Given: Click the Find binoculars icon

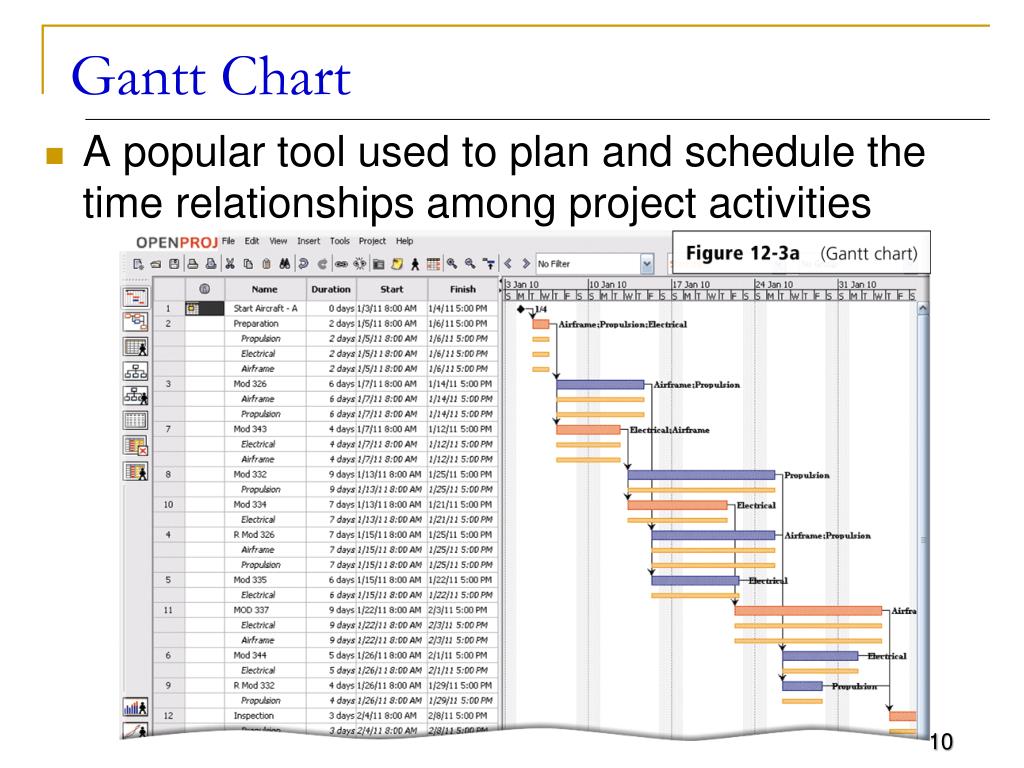Looking at the screenshot, I should click(285, 264).
